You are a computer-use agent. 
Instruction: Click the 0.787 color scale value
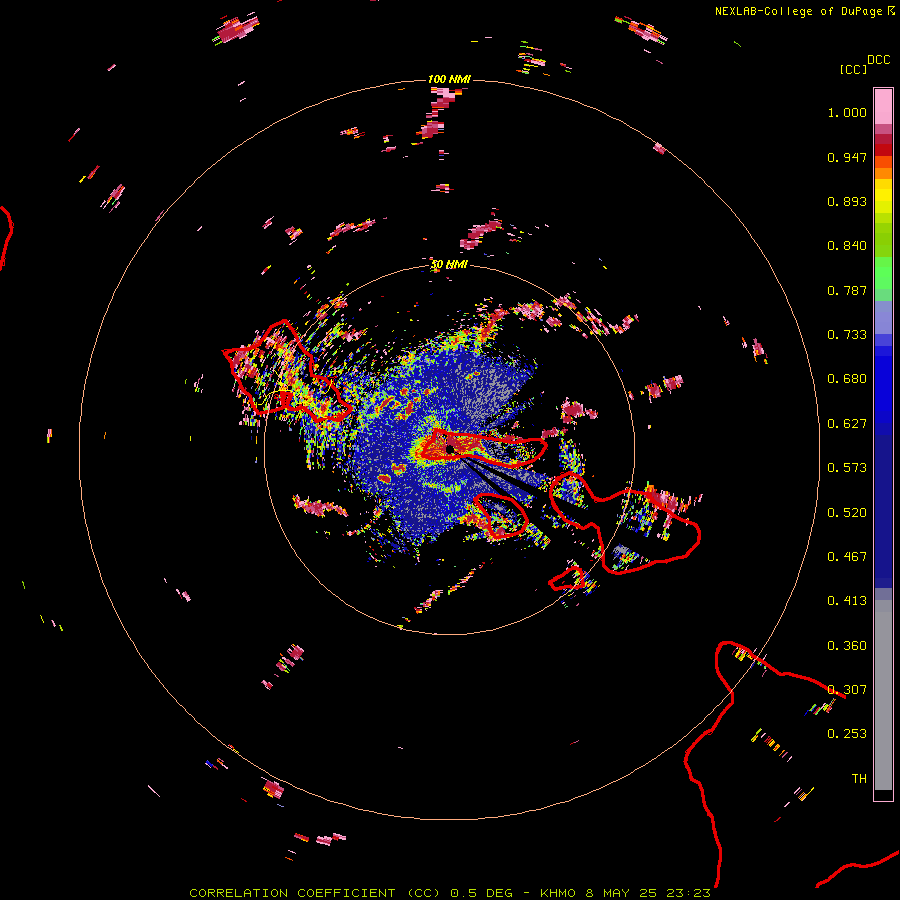point(847,290)
